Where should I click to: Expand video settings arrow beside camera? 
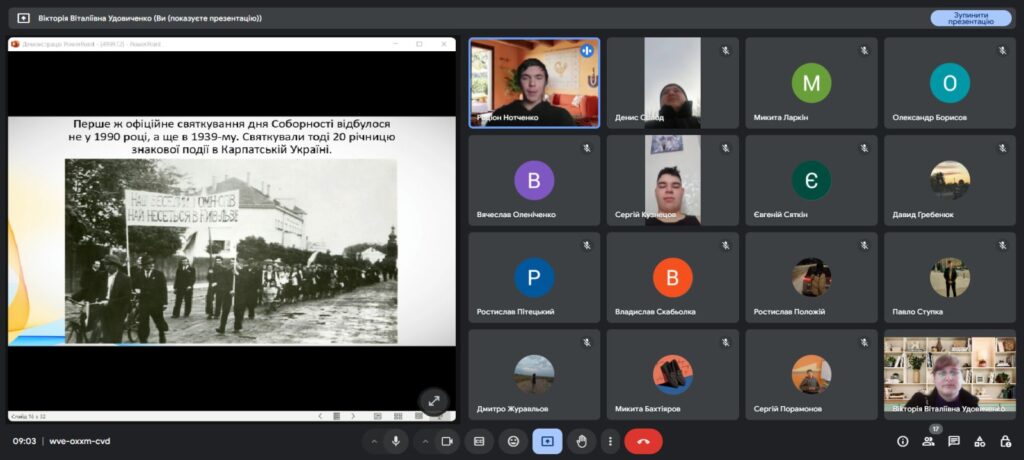coord(425,441)
